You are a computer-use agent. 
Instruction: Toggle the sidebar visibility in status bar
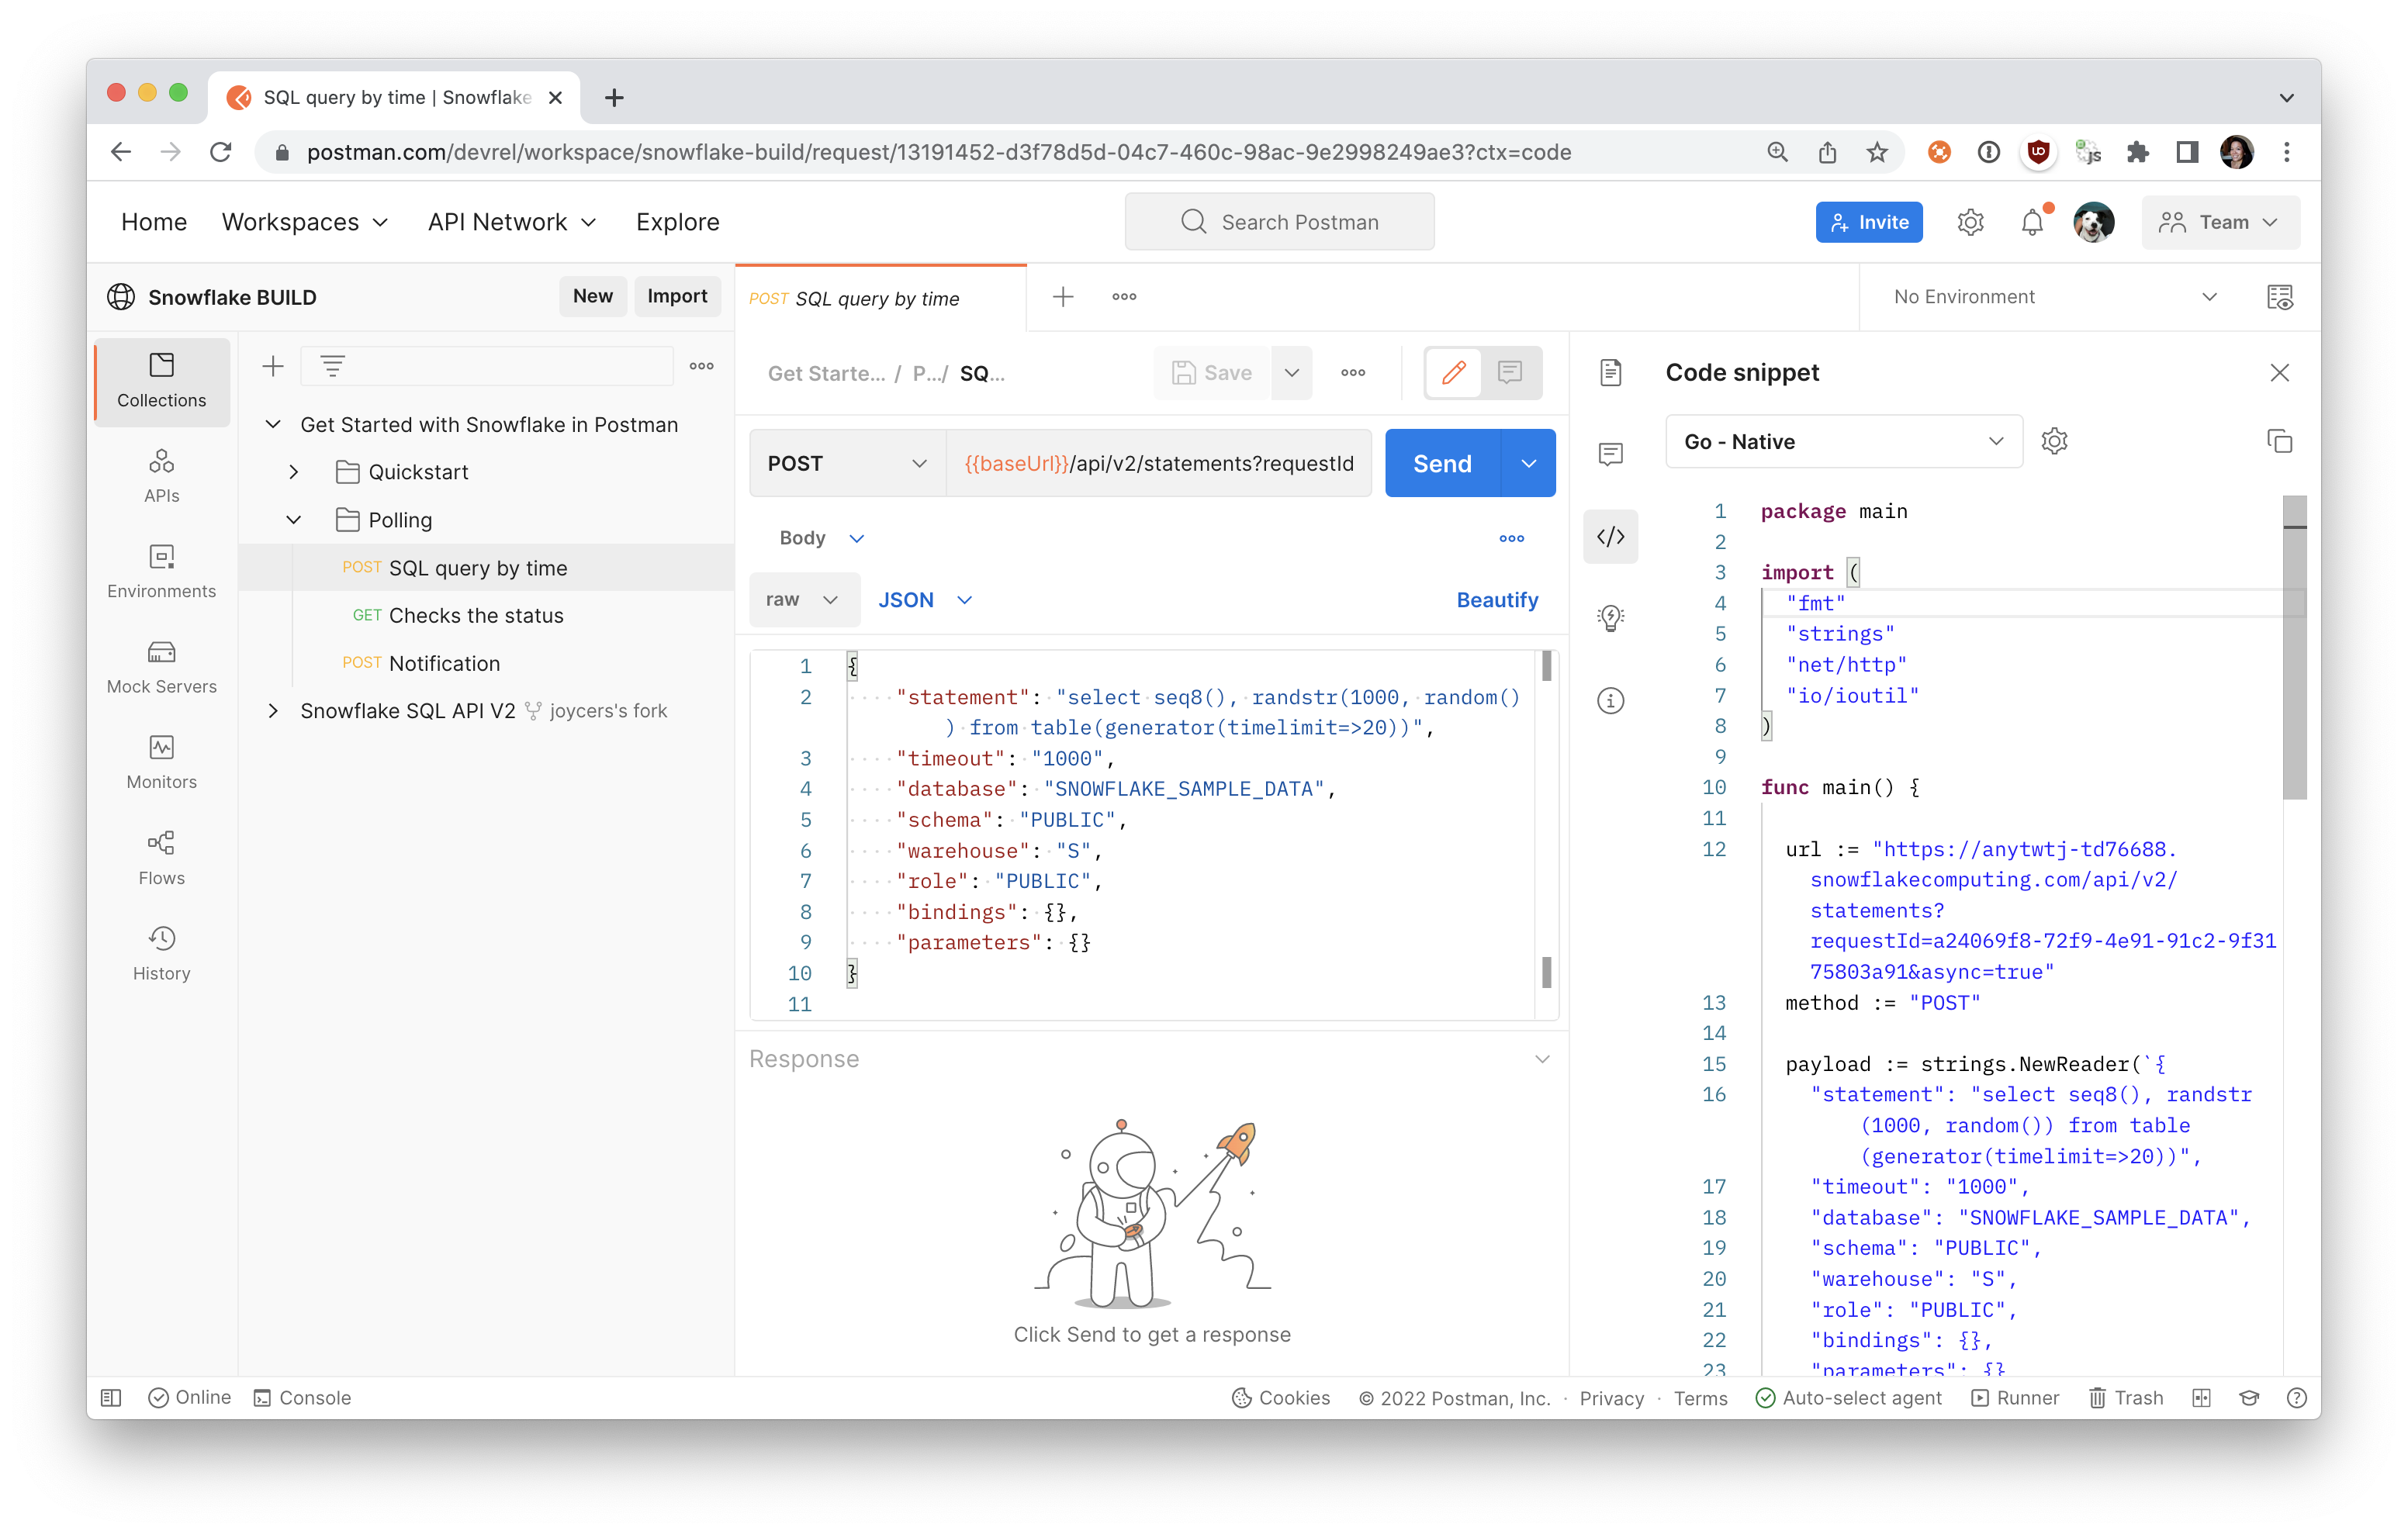[x=111, y=1398]
